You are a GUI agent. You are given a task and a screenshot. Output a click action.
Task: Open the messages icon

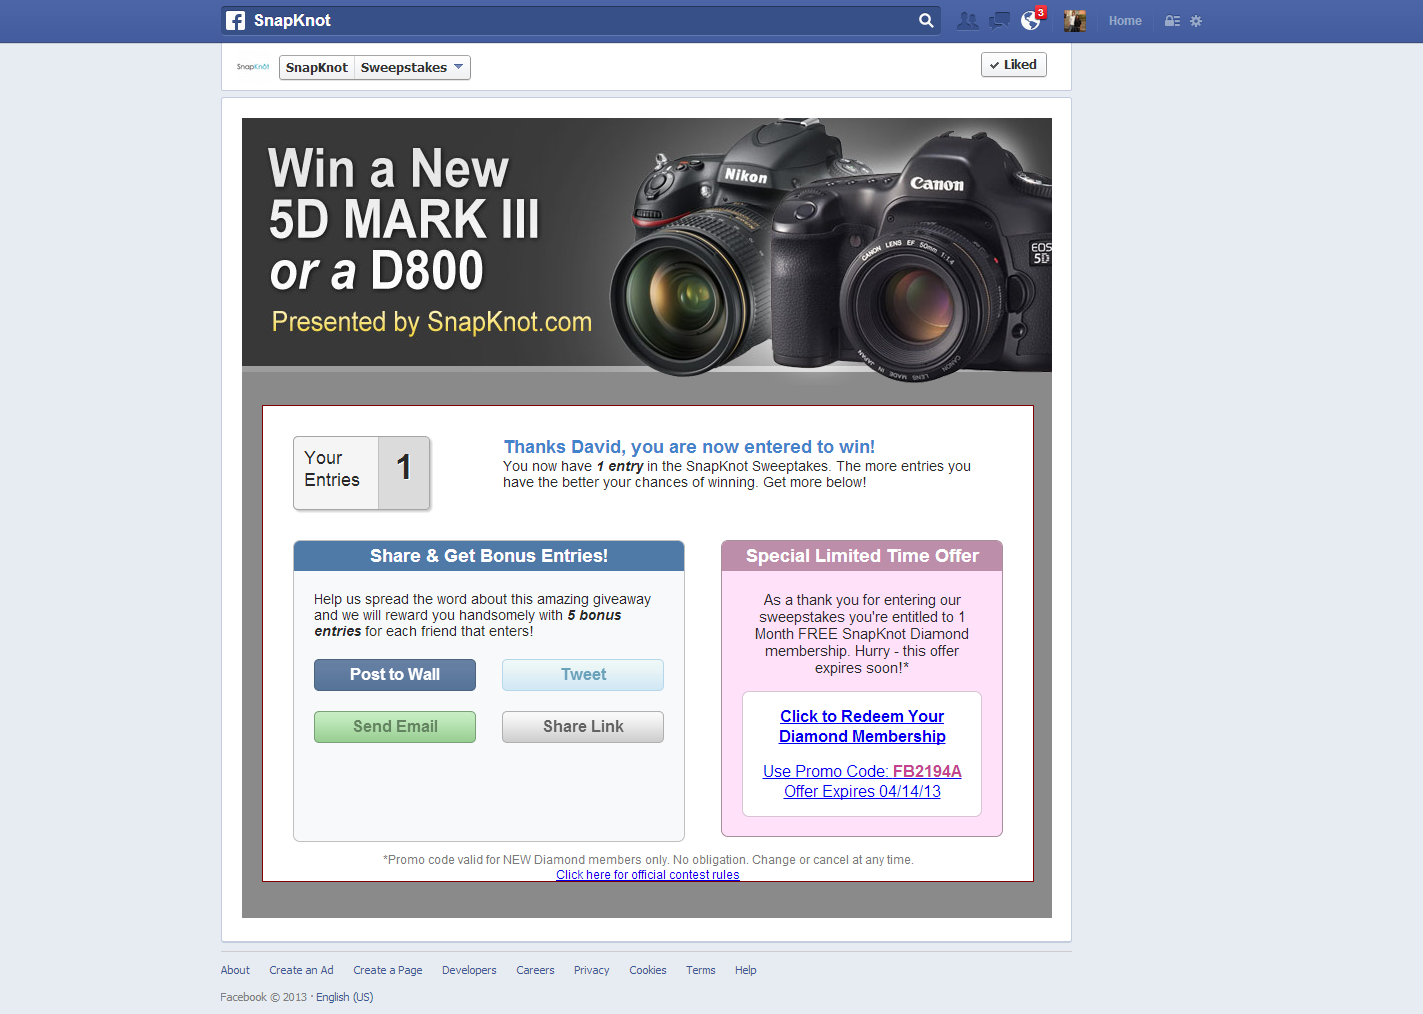999,20
